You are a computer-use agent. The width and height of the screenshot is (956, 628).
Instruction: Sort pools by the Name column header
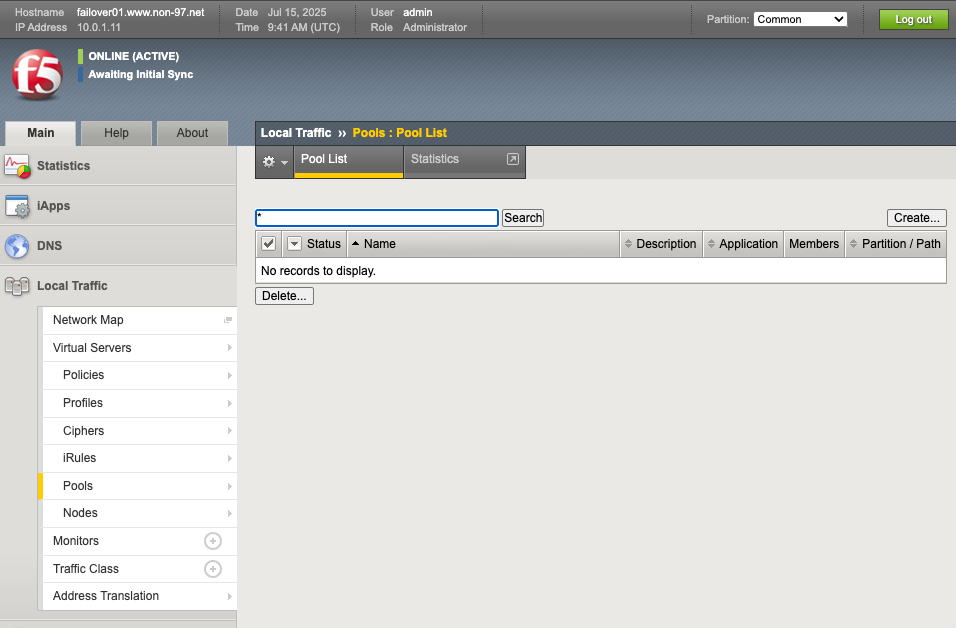point(483,244)
